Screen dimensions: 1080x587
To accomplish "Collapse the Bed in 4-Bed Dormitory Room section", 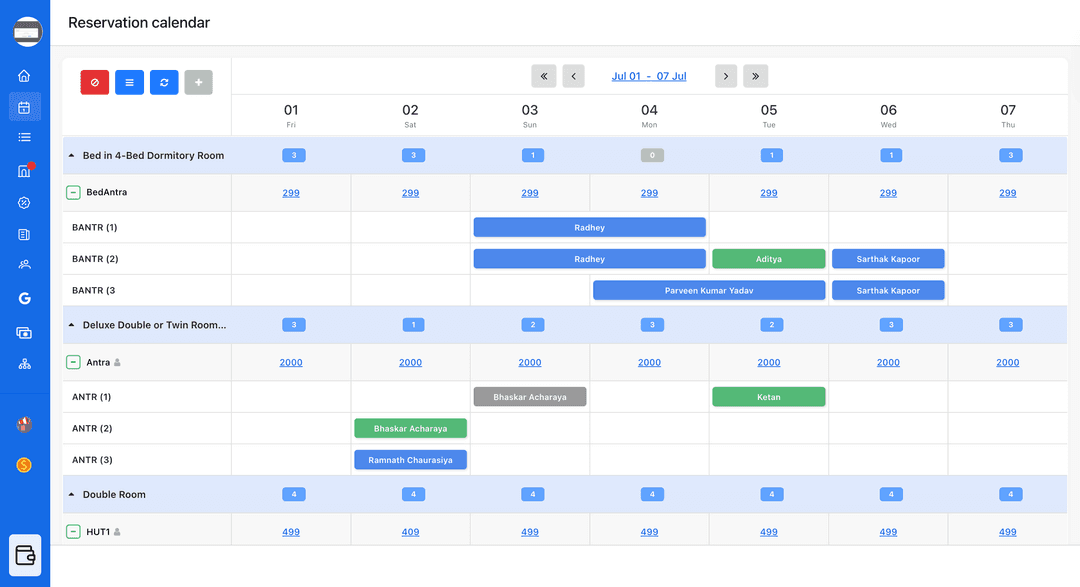I will (x=71, y=155).
